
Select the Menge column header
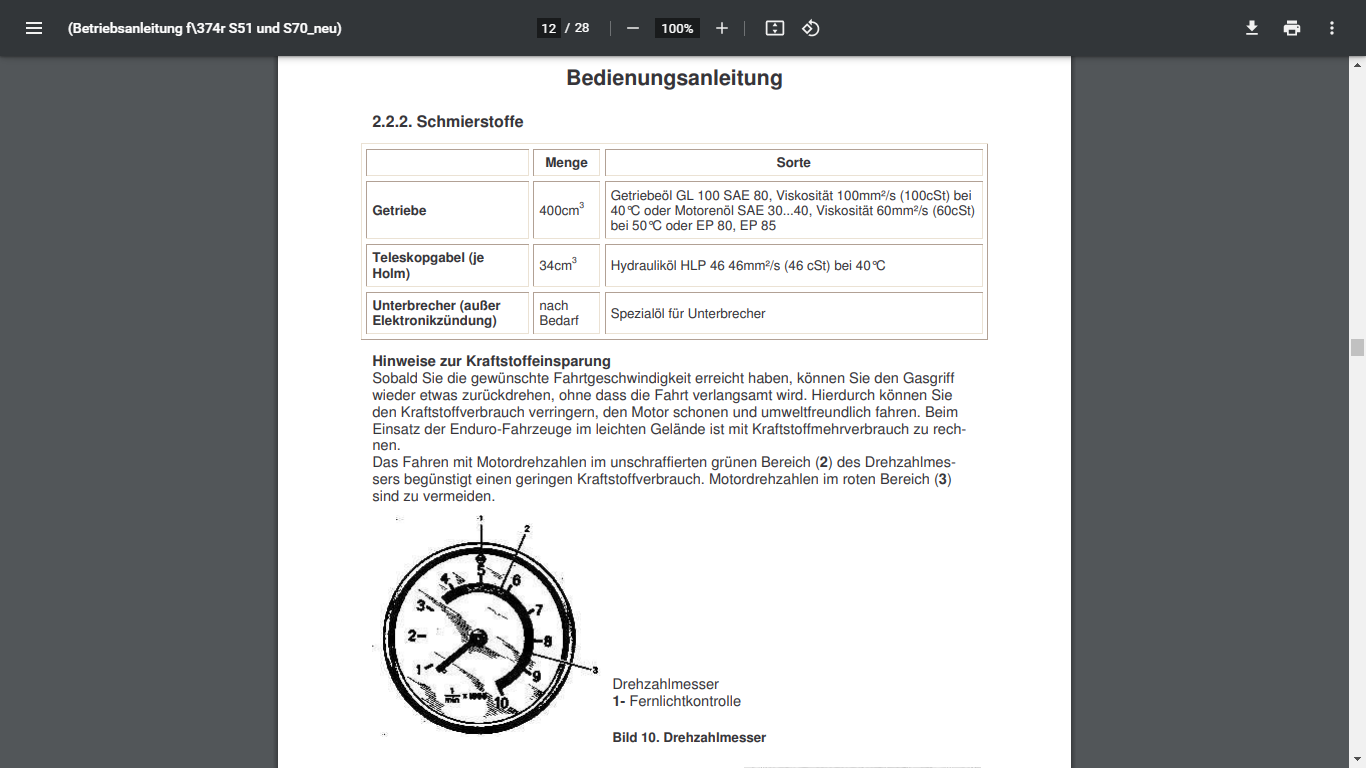click(x=566, y=162)
